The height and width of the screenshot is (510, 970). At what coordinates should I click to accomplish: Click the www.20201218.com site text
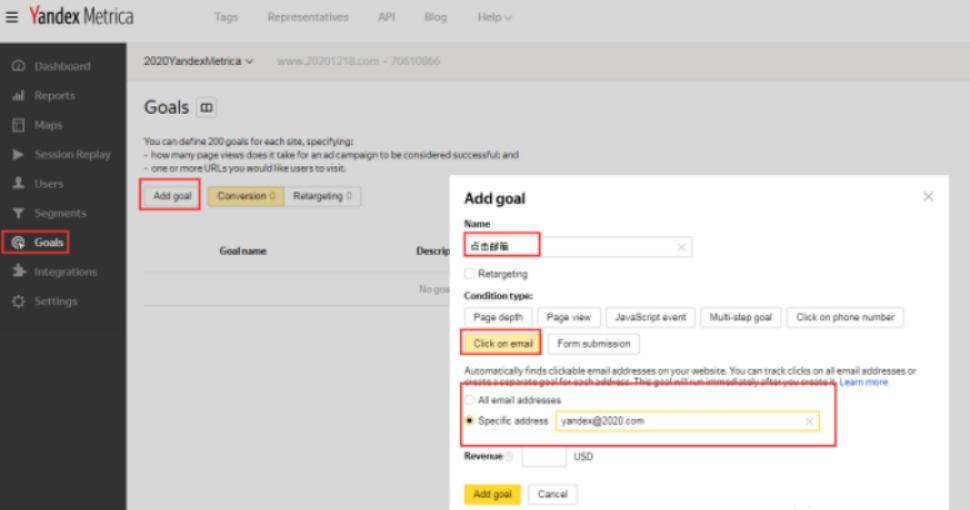[x=328, y=61]
